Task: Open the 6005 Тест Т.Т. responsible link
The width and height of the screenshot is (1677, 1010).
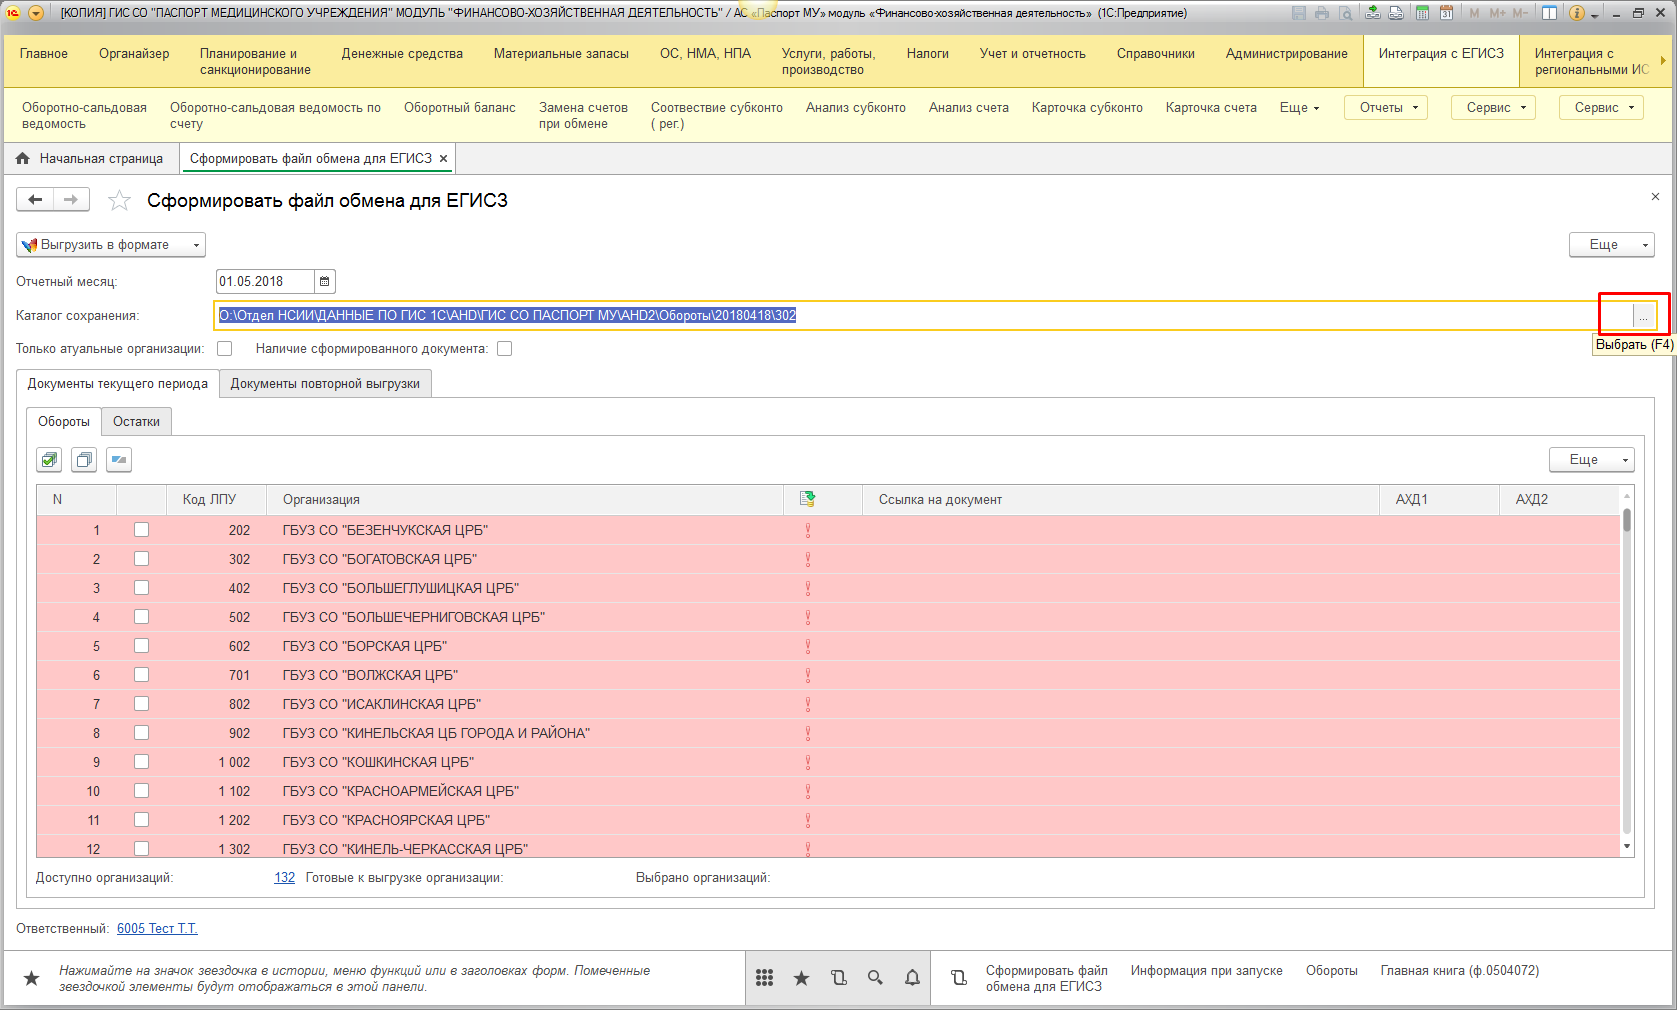Action: [x=157, y=929]
